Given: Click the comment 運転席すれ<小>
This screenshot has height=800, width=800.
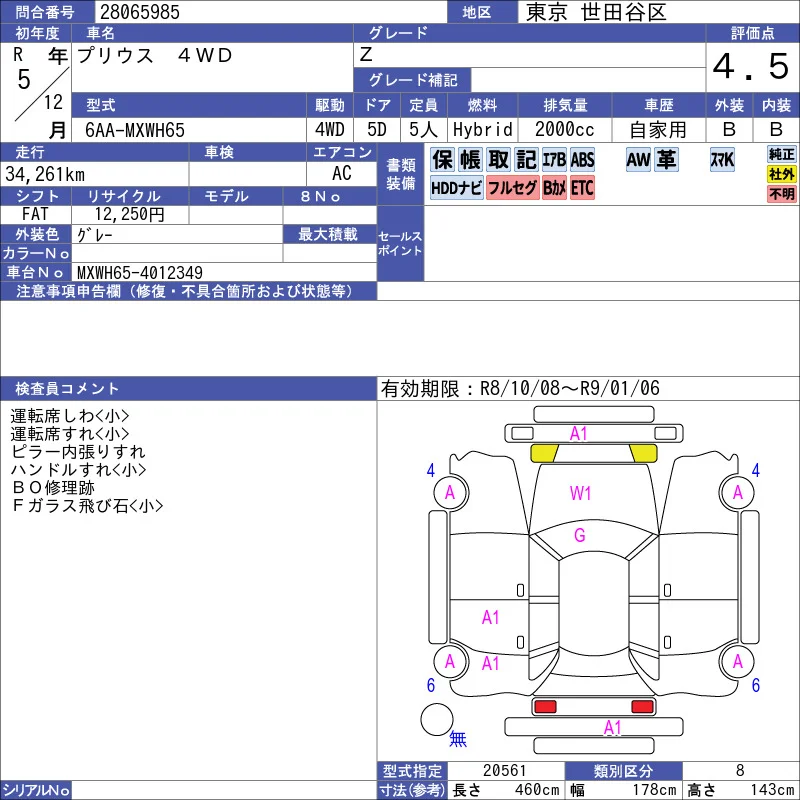Looking at the screenshot, I should (69, 434).
